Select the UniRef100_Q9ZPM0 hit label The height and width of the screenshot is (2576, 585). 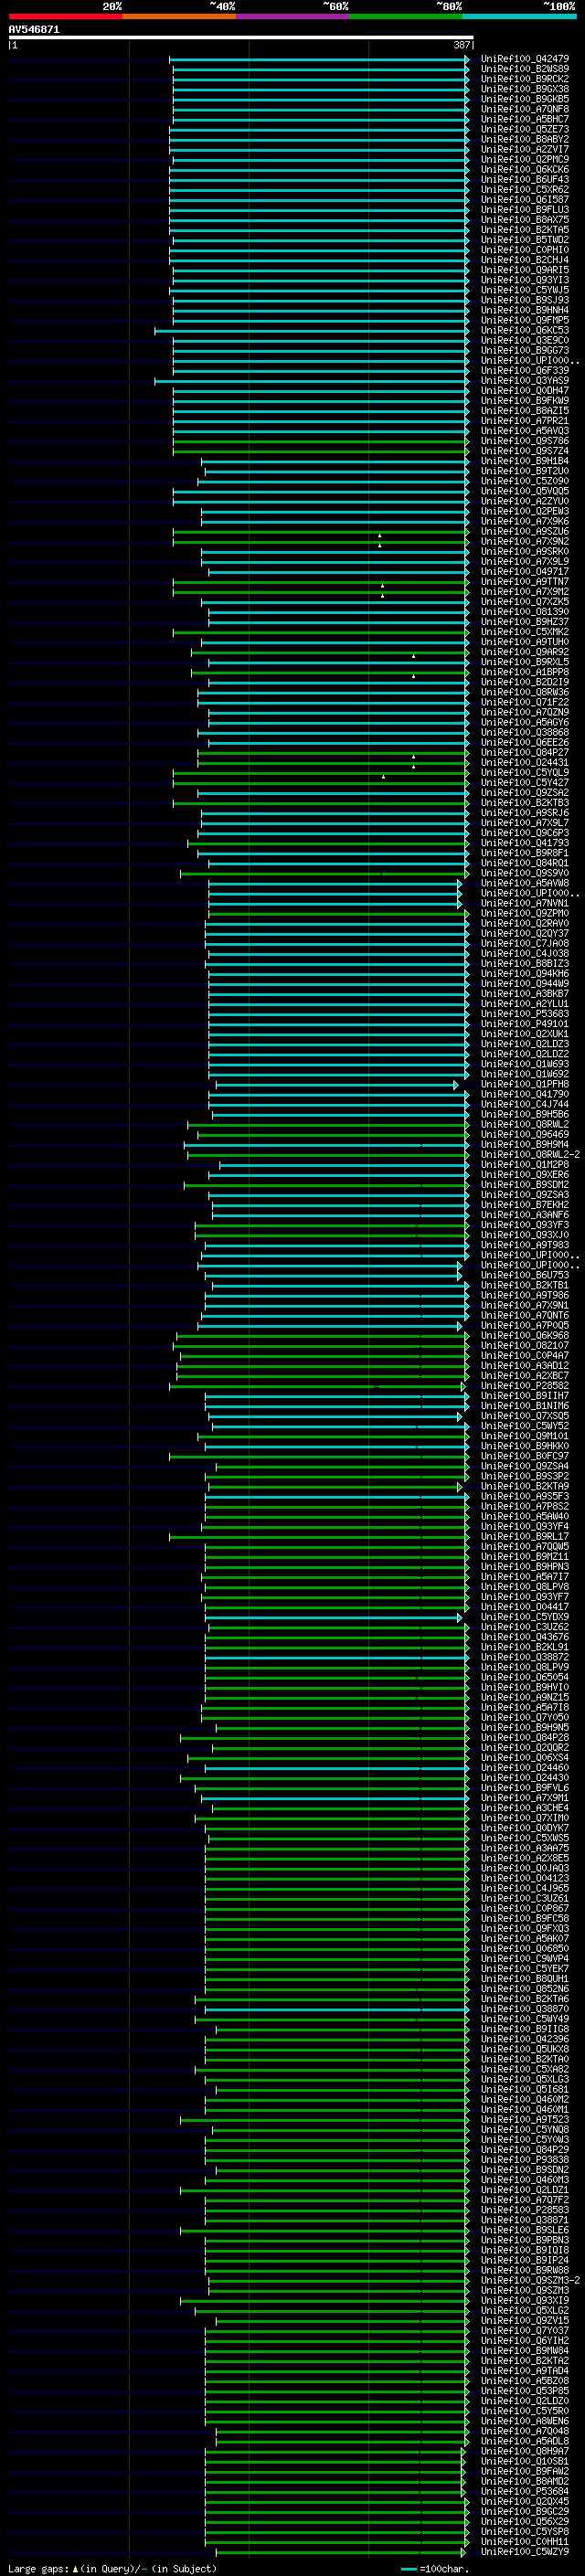coord(525,913)
